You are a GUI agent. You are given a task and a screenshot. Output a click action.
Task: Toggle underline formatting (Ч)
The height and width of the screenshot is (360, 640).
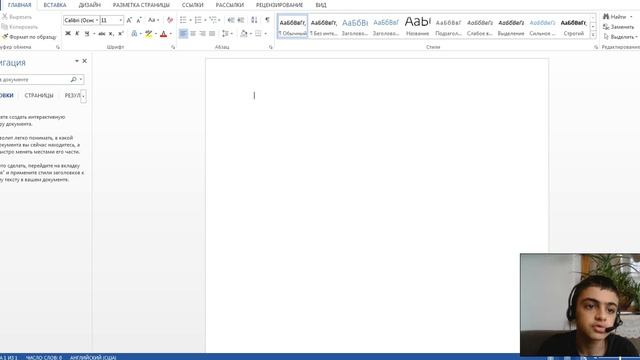[x=87, y=33]
